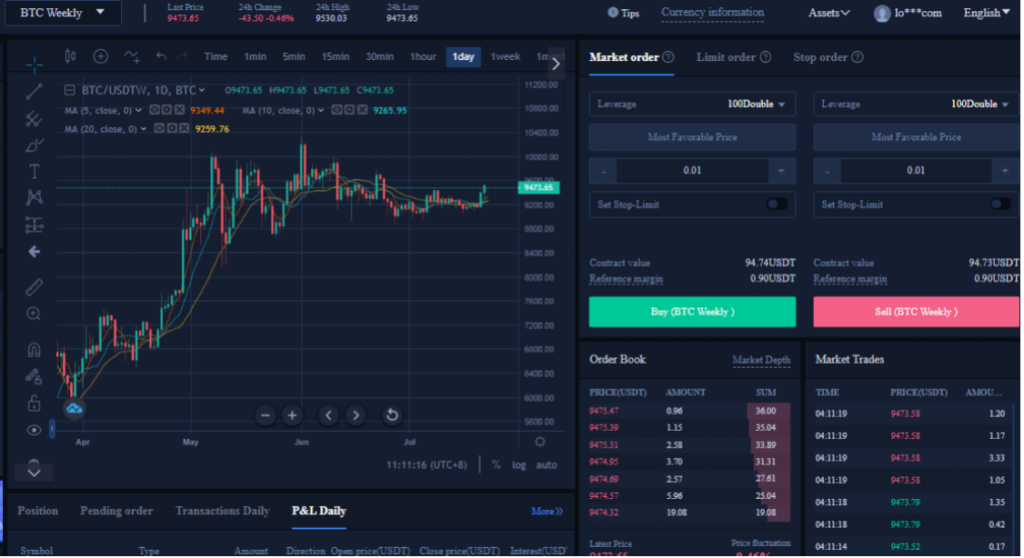Open the Tips info link

click(623, 12)
